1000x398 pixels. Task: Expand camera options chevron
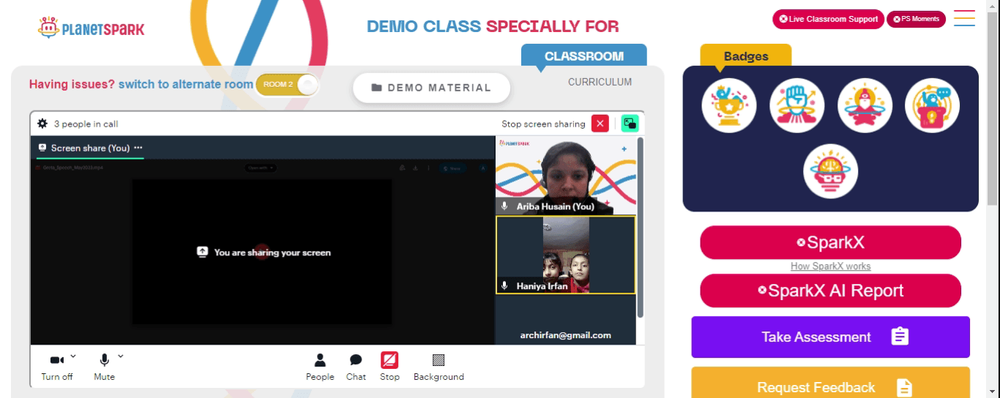coord(73,356)
